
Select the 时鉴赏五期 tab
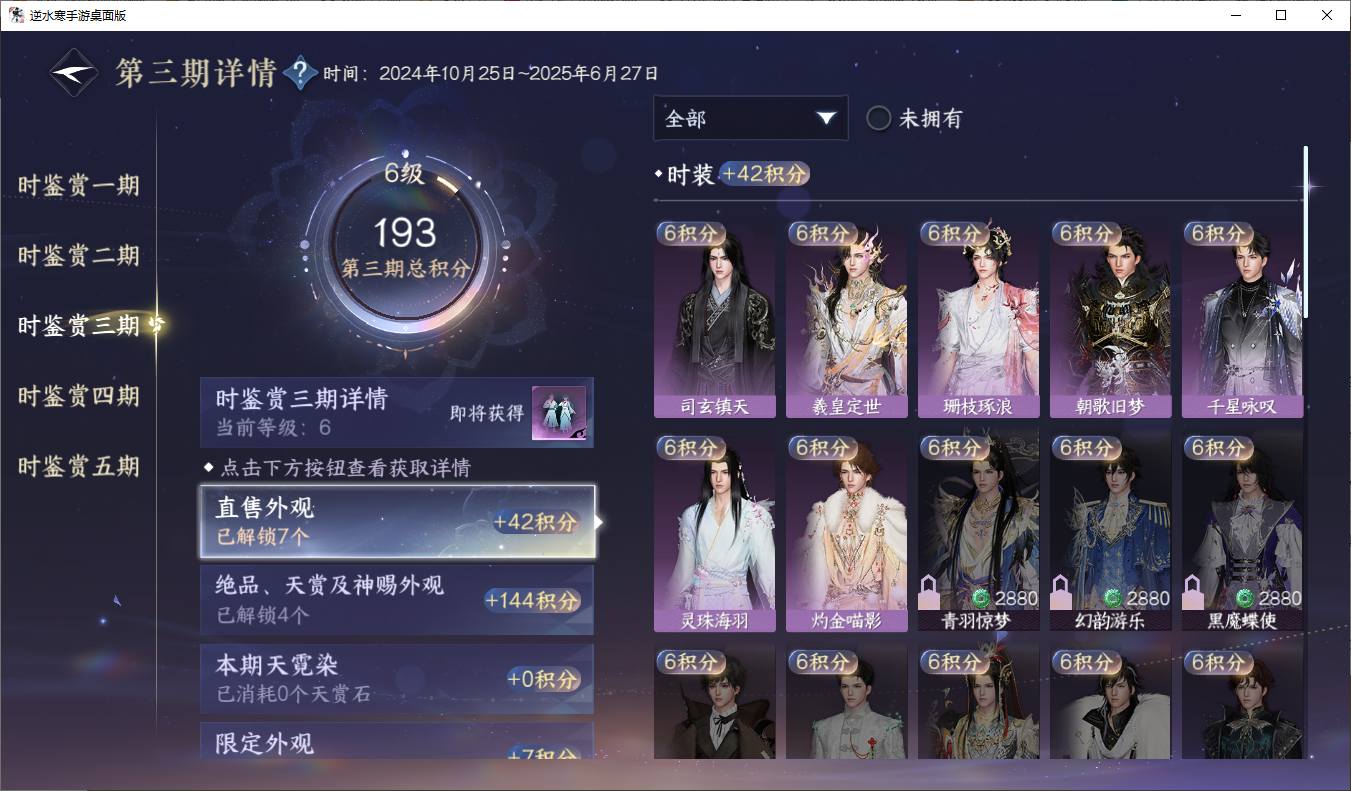click(78, 467)
